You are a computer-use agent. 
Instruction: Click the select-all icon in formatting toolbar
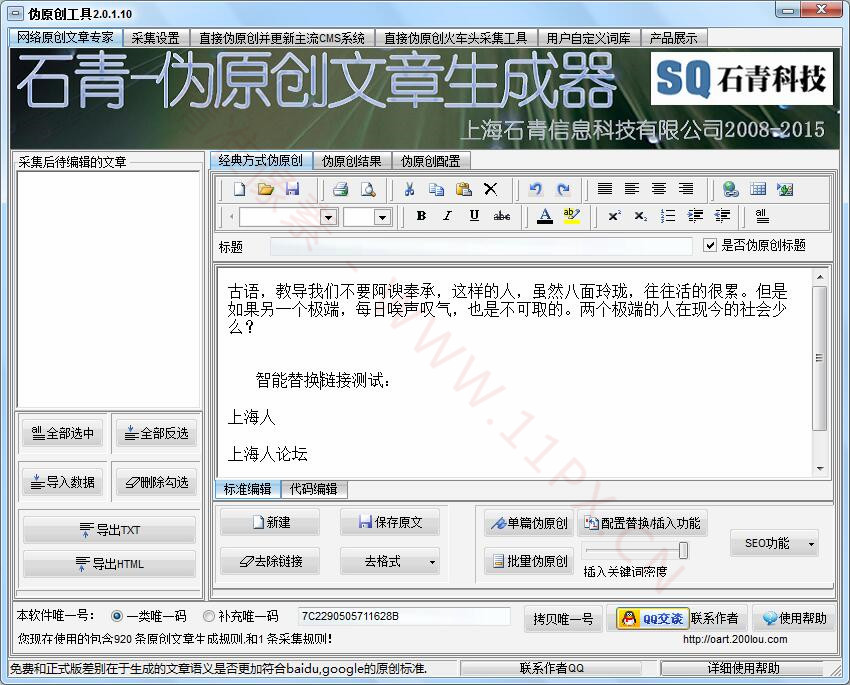(x=762, y=216)
